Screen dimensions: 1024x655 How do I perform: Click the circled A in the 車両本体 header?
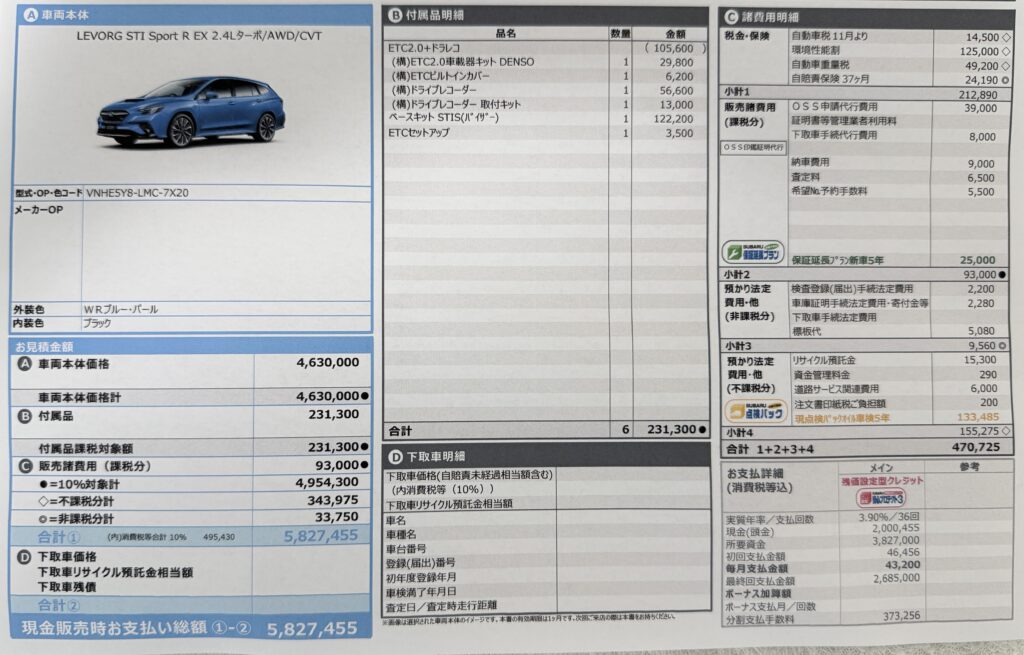30,14
